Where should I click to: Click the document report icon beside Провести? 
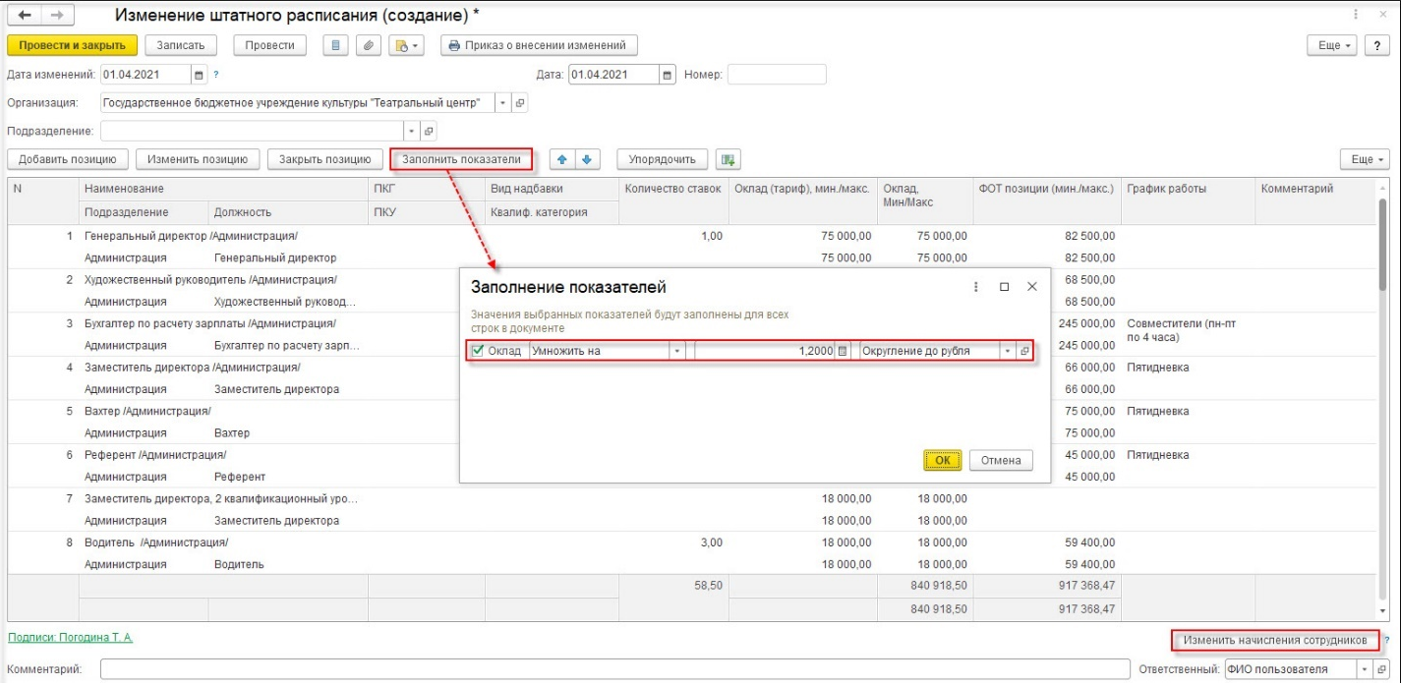337,45
